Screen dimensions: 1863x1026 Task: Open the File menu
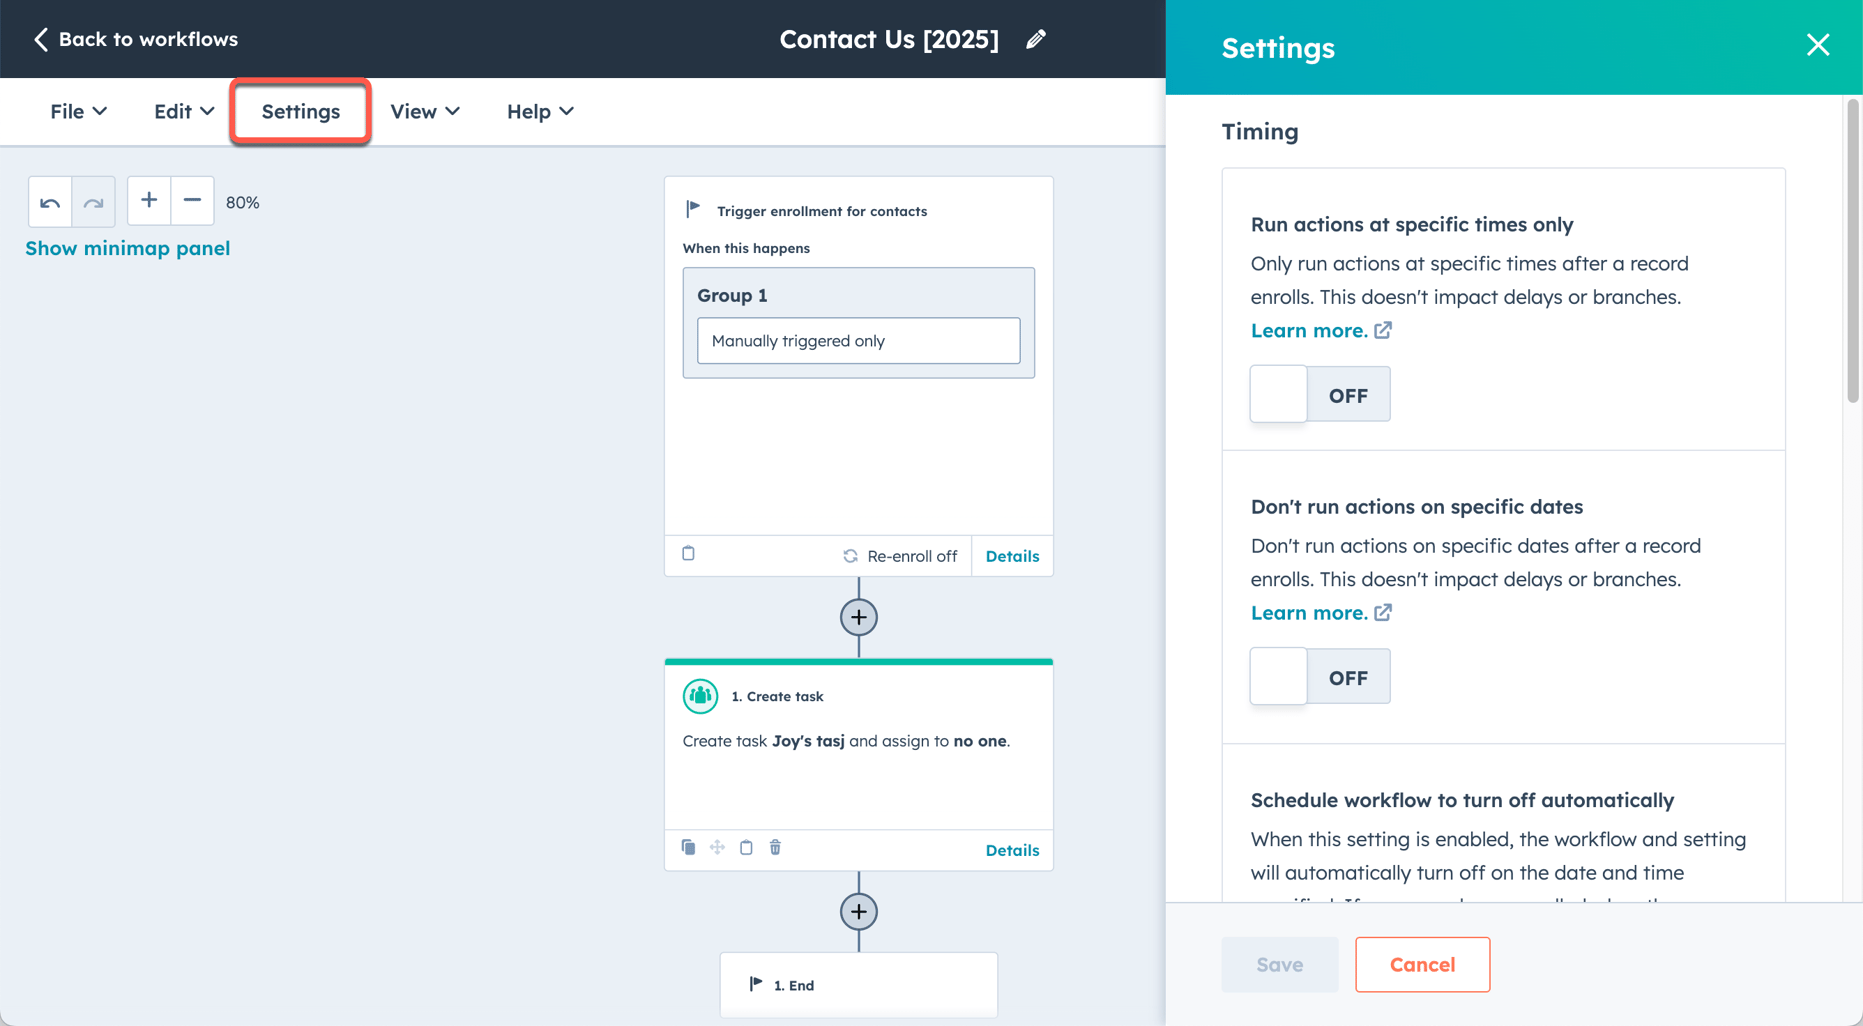(x=77, y=111)
